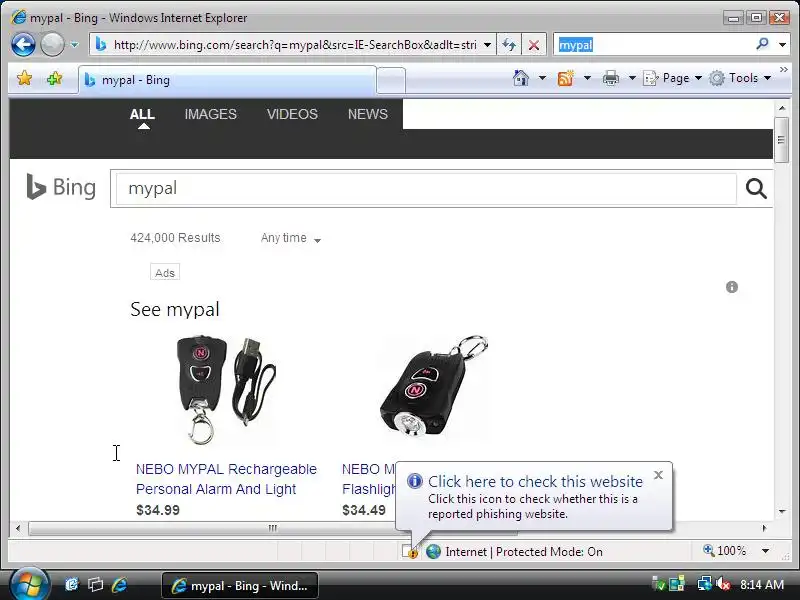The width and height of the screenshot is (800, 600).
Task: Click the zoom level 100% button
Action: (x=724, y=551)
